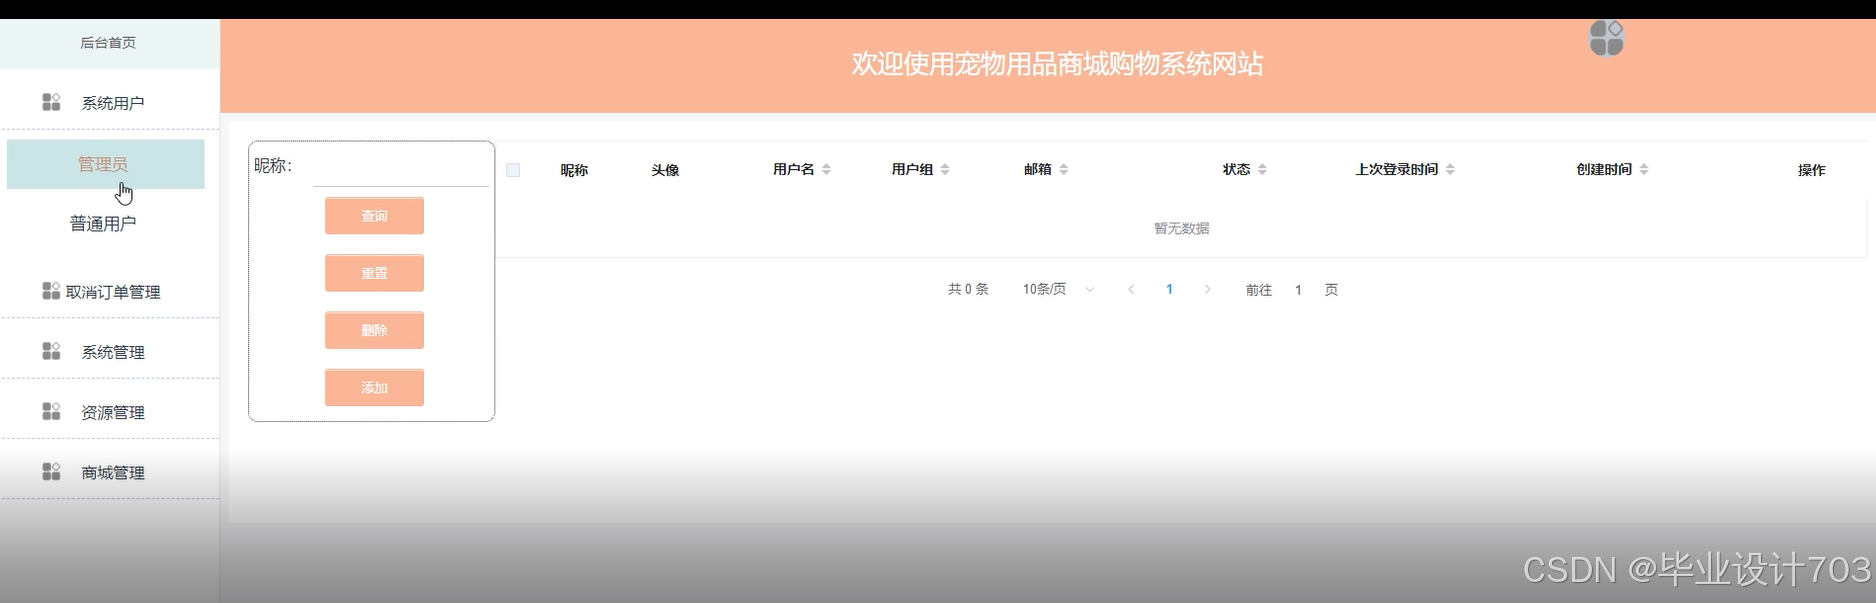
Task: Open the 10条/页 page size dropdown
Action: tap(1058, 289)
